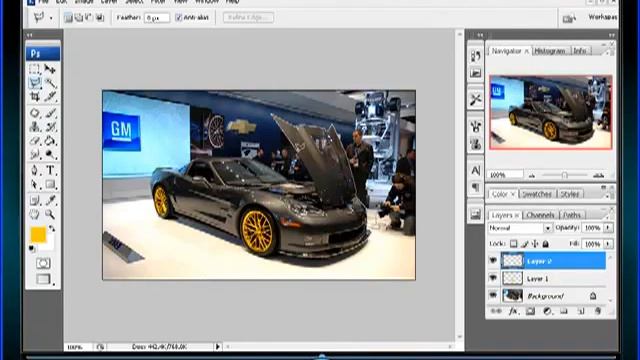Select the Type tool
This screenshot has height=360, width=640.
(x=50, y=170)
